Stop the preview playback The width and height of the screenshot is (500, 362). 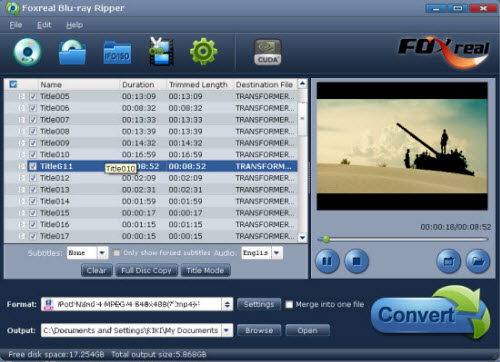[356, 261]
